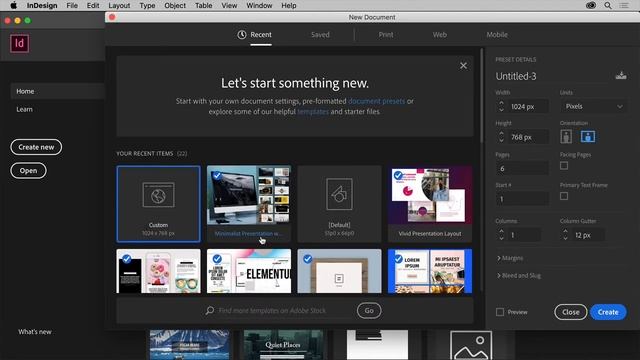Screen dimensions: 640x360
Task: Click the magnifier icon in Adobe Stock search
Action: (x=210, y=311)
